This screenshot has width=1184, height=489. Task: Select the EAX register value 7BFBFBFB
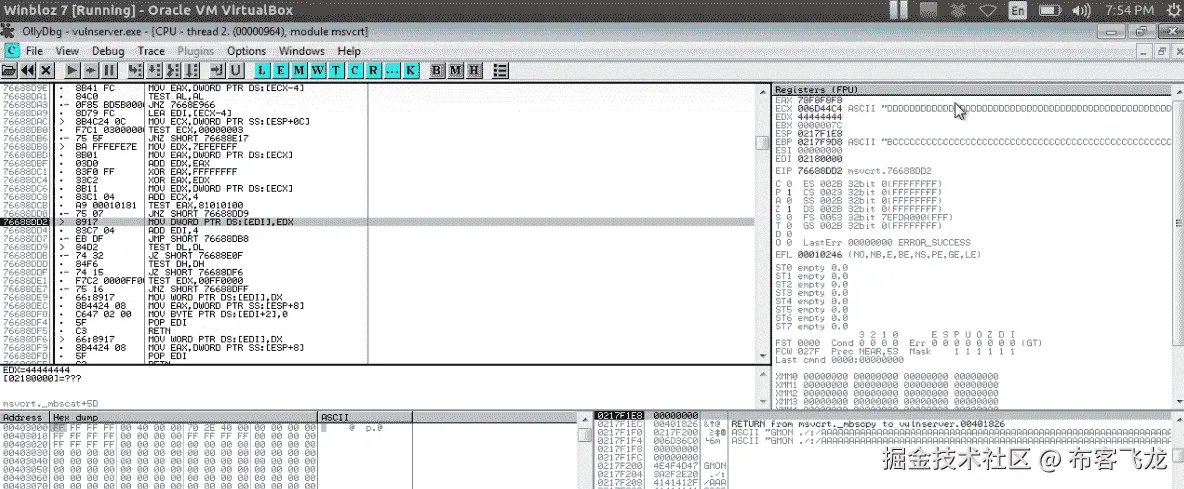point(819,99)
